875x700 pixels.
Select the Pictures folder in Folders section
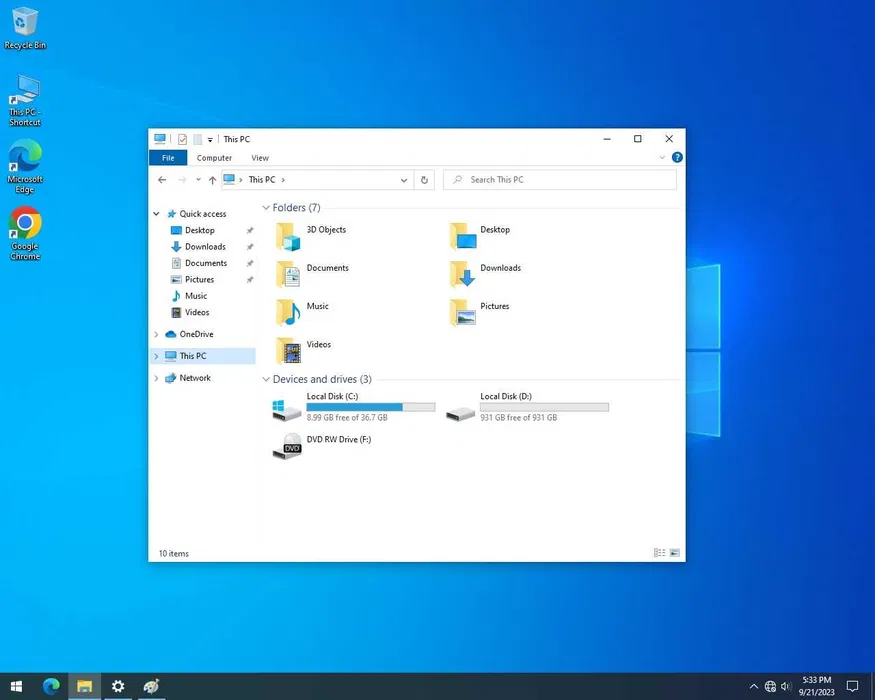coord(479,313)
